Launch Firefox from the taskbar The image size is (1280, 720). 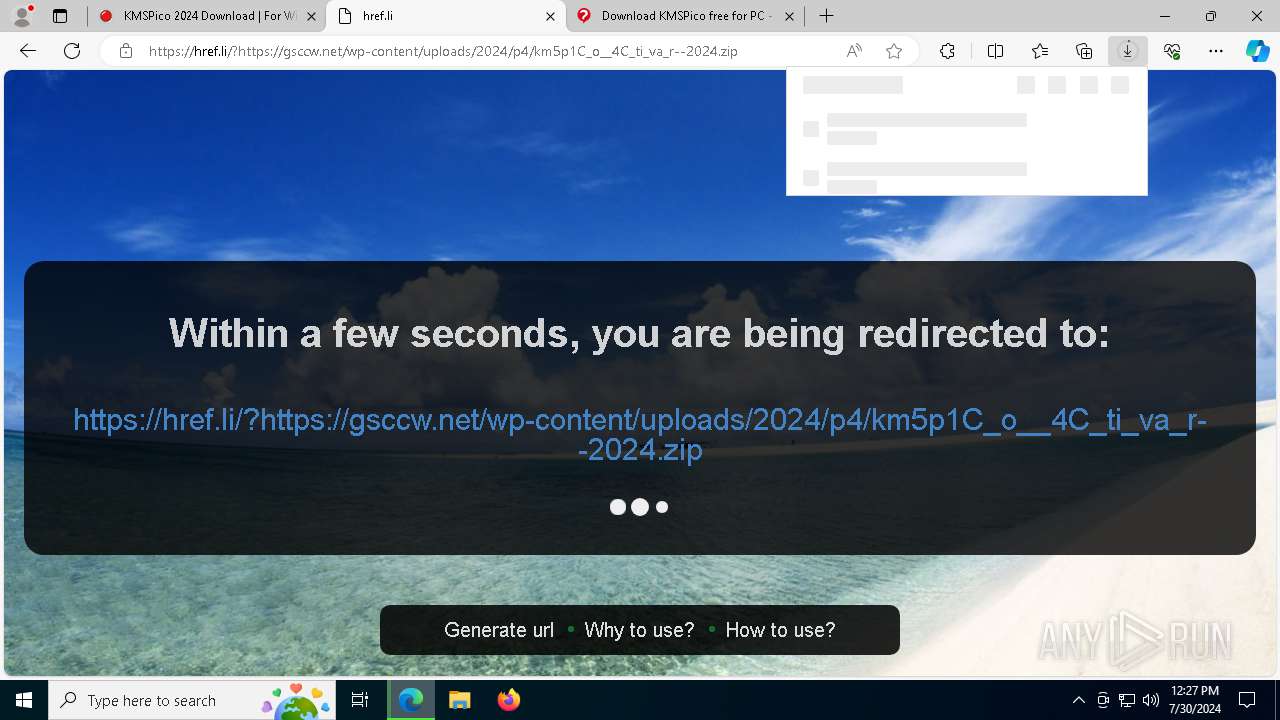508,700
